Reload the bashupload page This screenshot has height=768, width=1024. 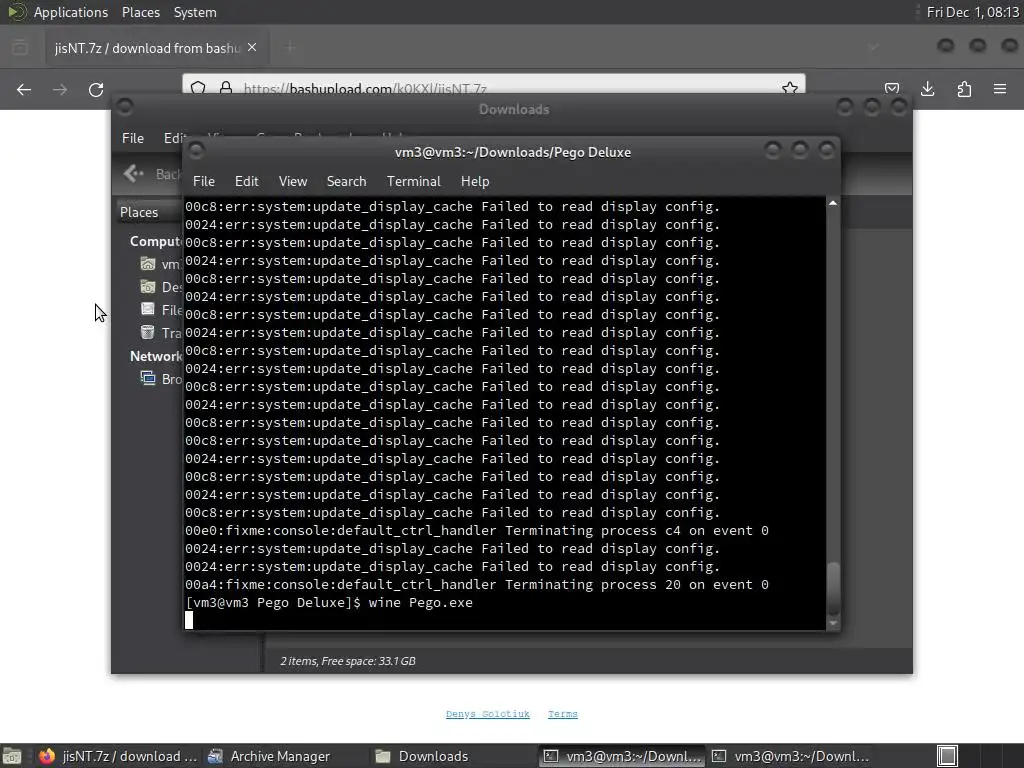click(x=96, y=89)
